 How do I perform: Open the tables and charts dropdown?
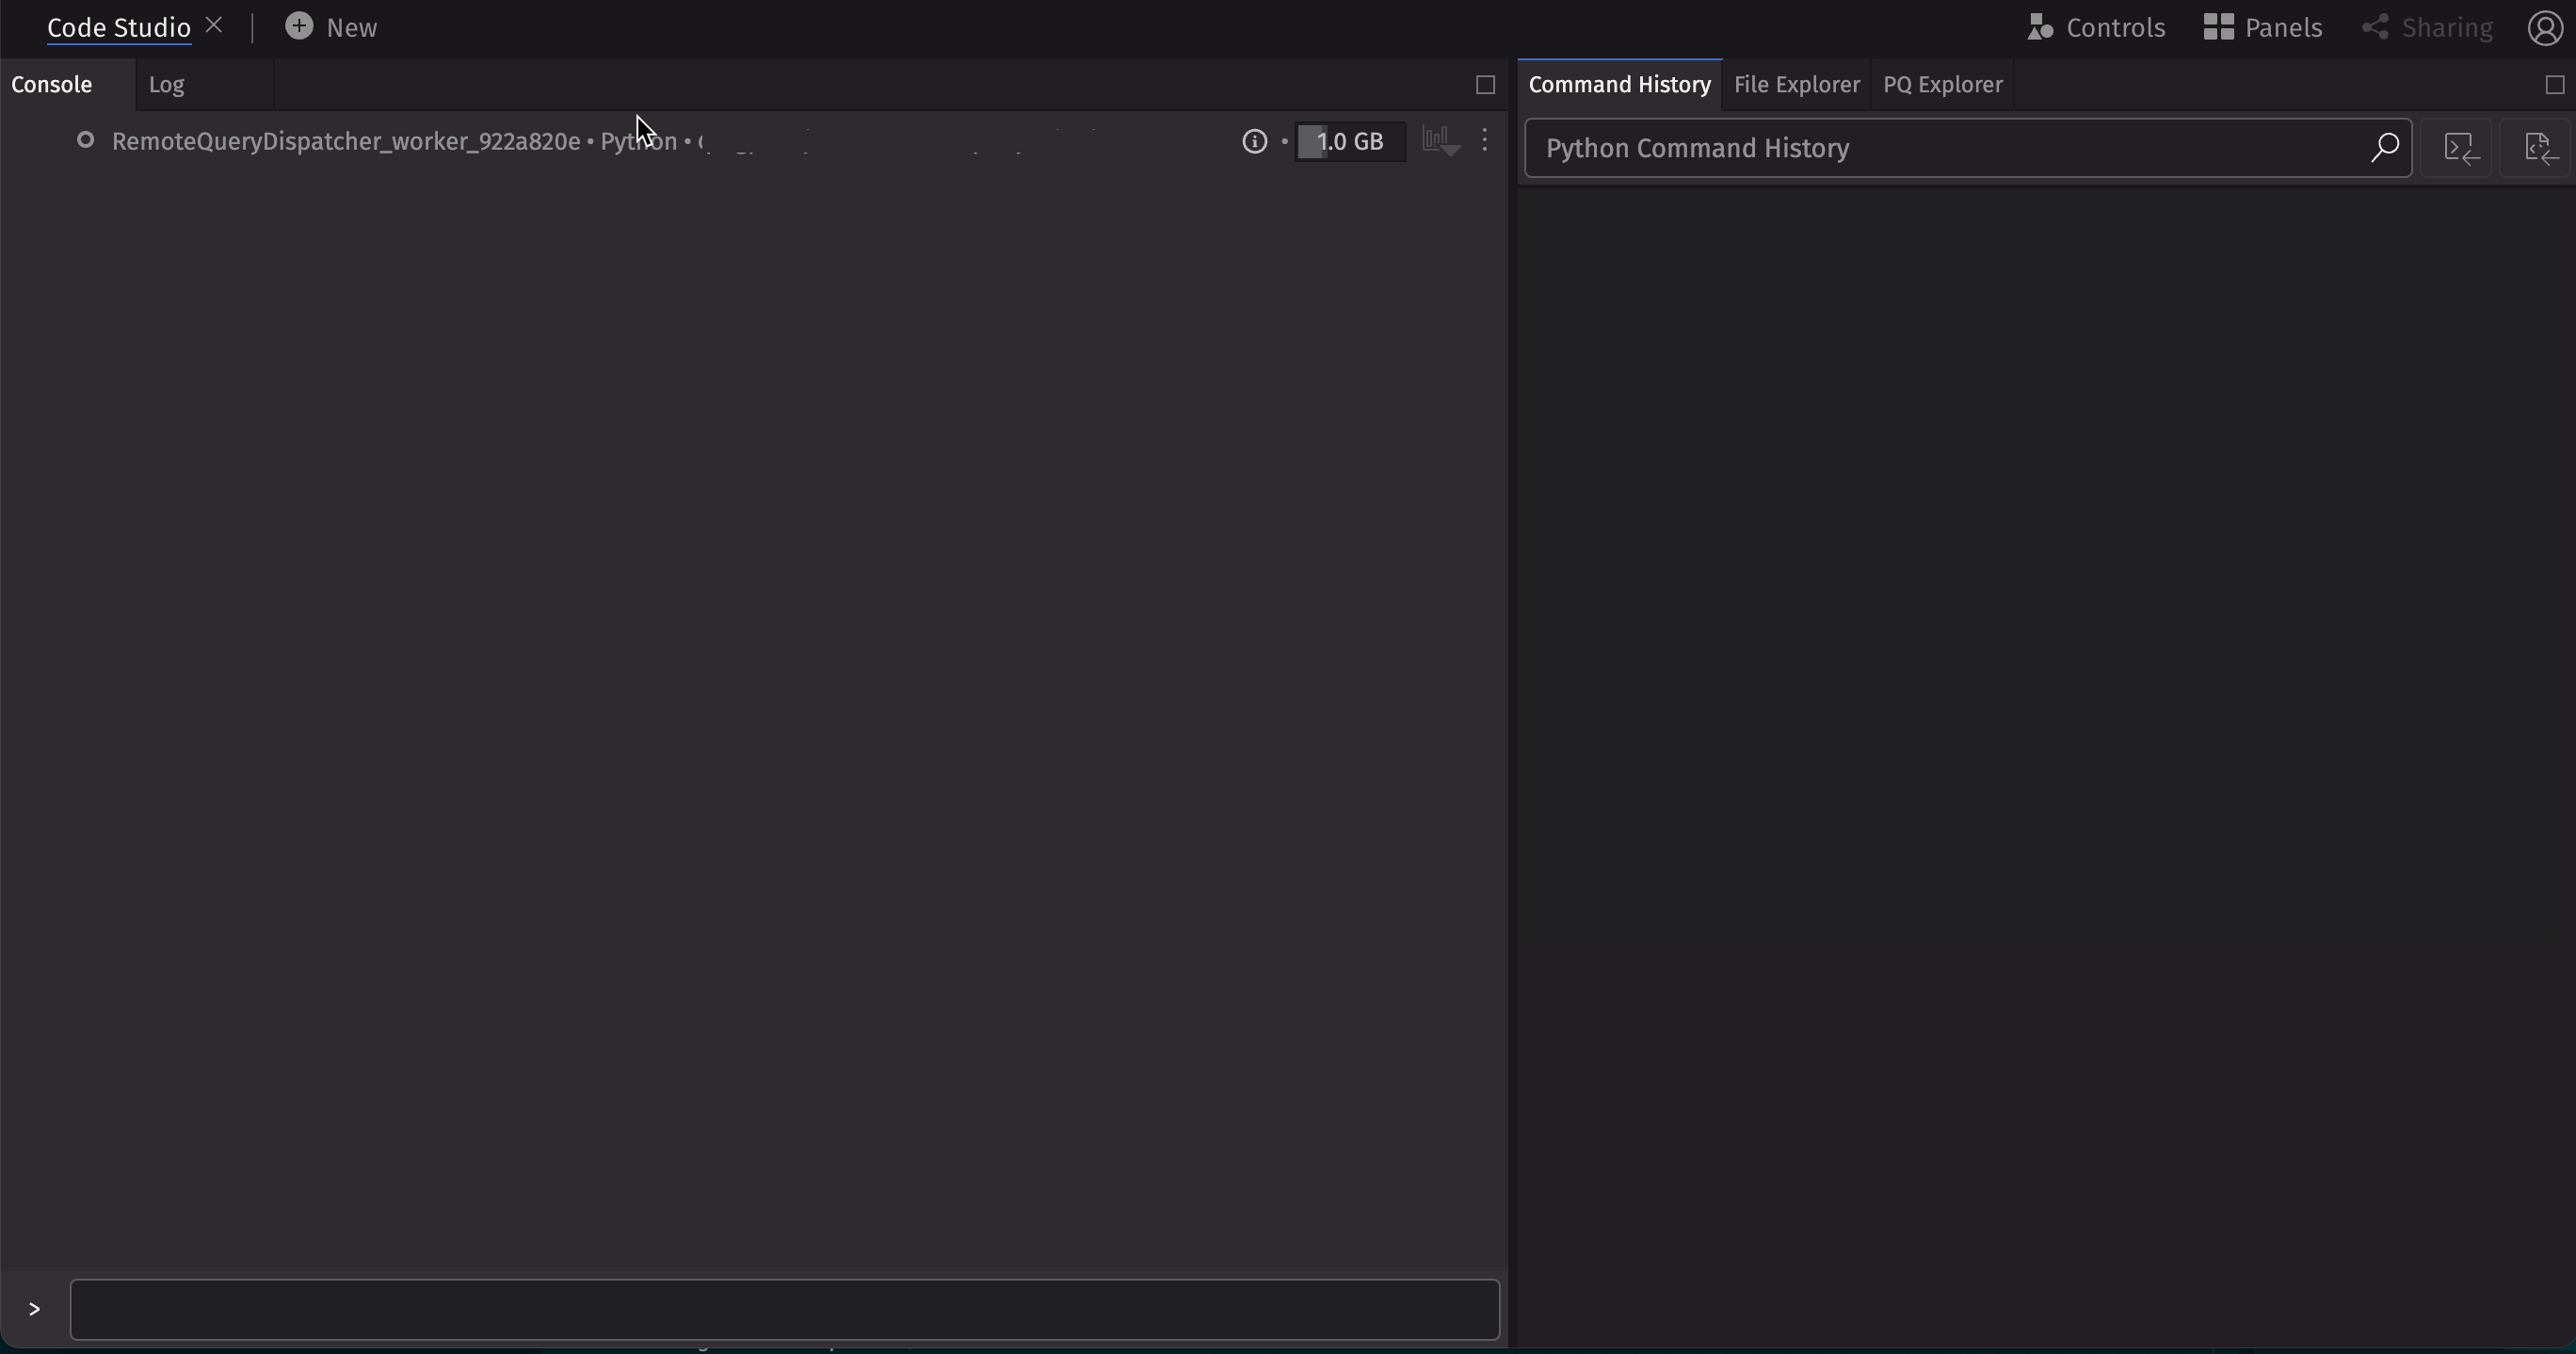[x=1441, y=141]
